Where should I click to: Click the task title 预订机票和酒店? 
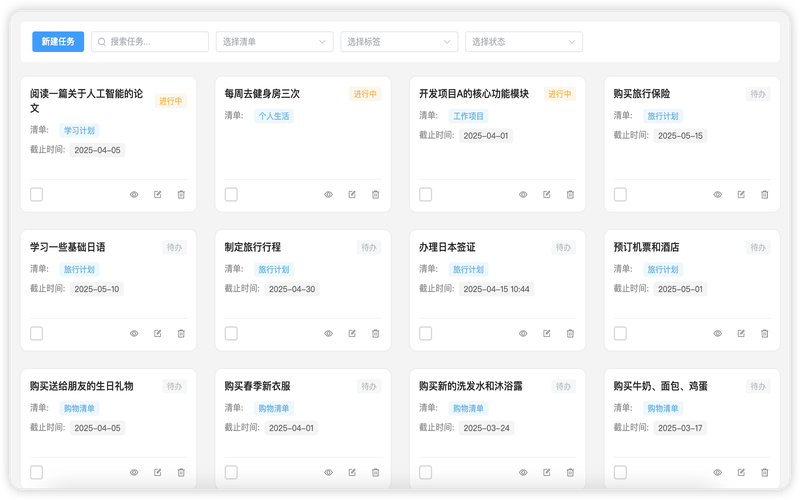pyautogui.click(x=646, y=247)
